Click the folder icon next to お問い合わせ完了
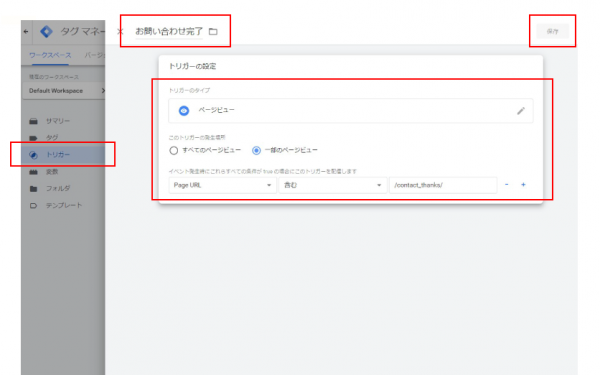Image resolution: width=600 pixels, height=375 pixels. pyautogui.click(x=213, y=32)
